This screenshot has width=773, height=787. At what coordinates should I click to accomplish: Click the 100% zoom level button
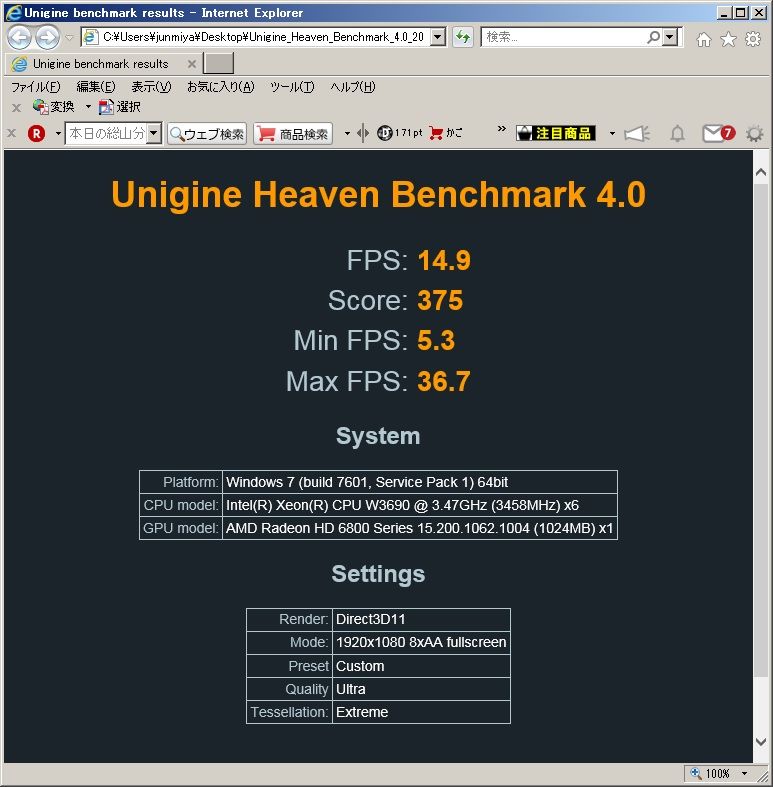[x=711, y=773]
